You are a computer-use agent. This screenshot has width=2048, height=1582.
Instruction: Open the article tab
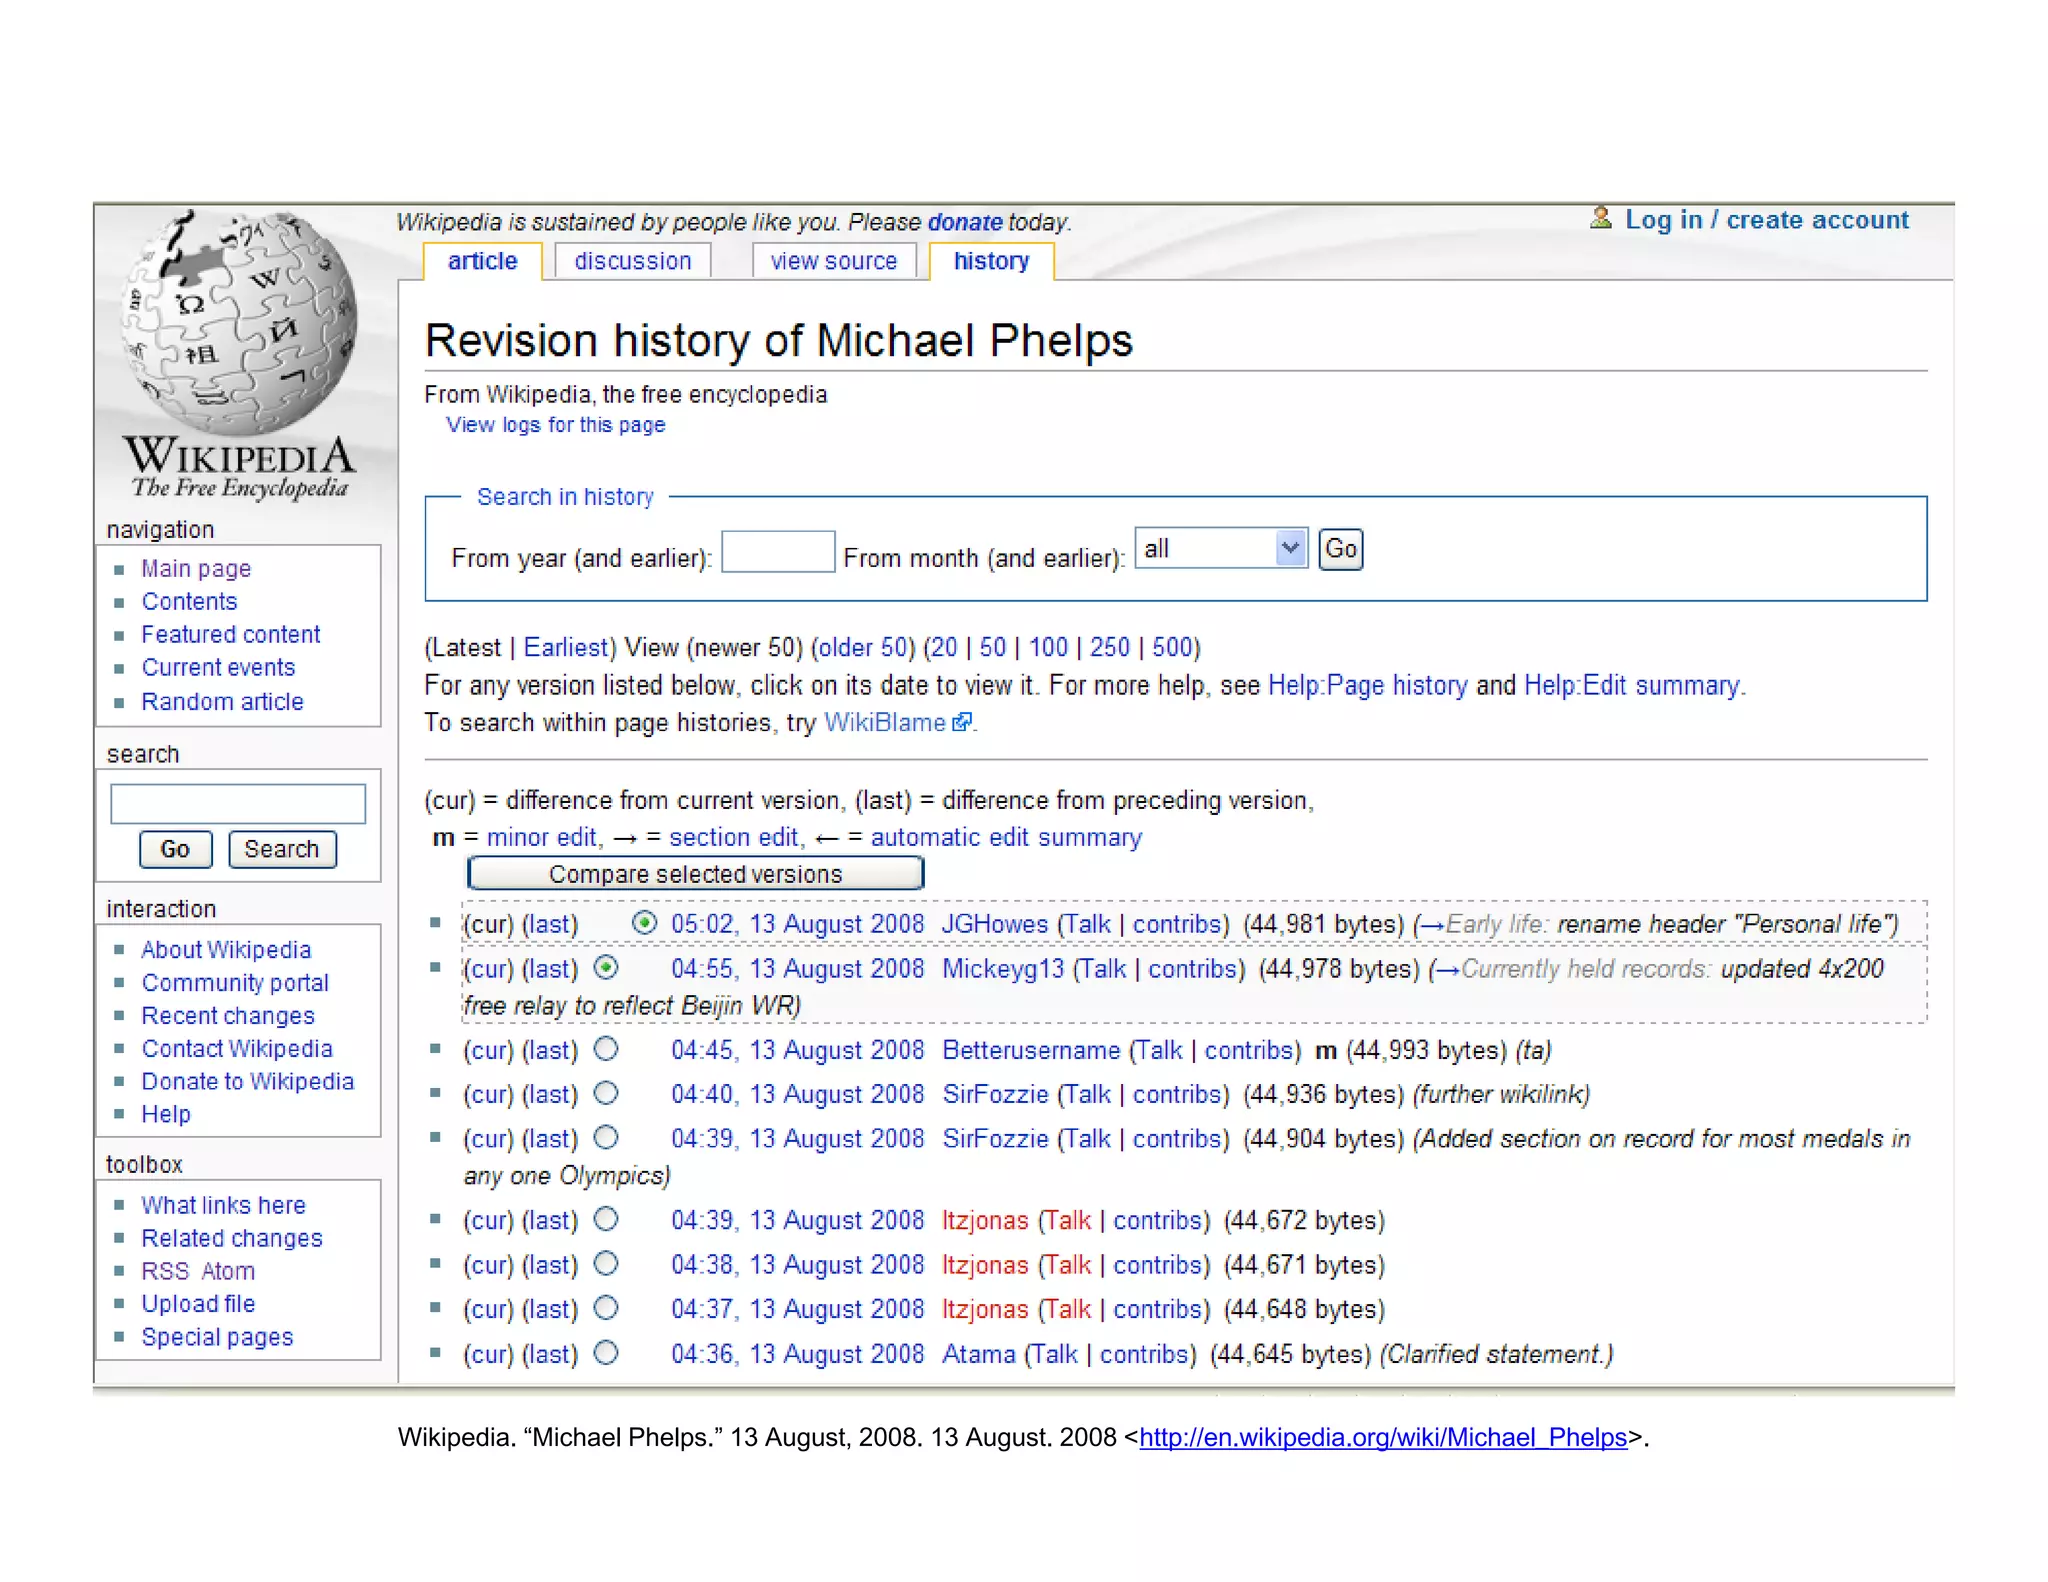click(x=482, y=261)
